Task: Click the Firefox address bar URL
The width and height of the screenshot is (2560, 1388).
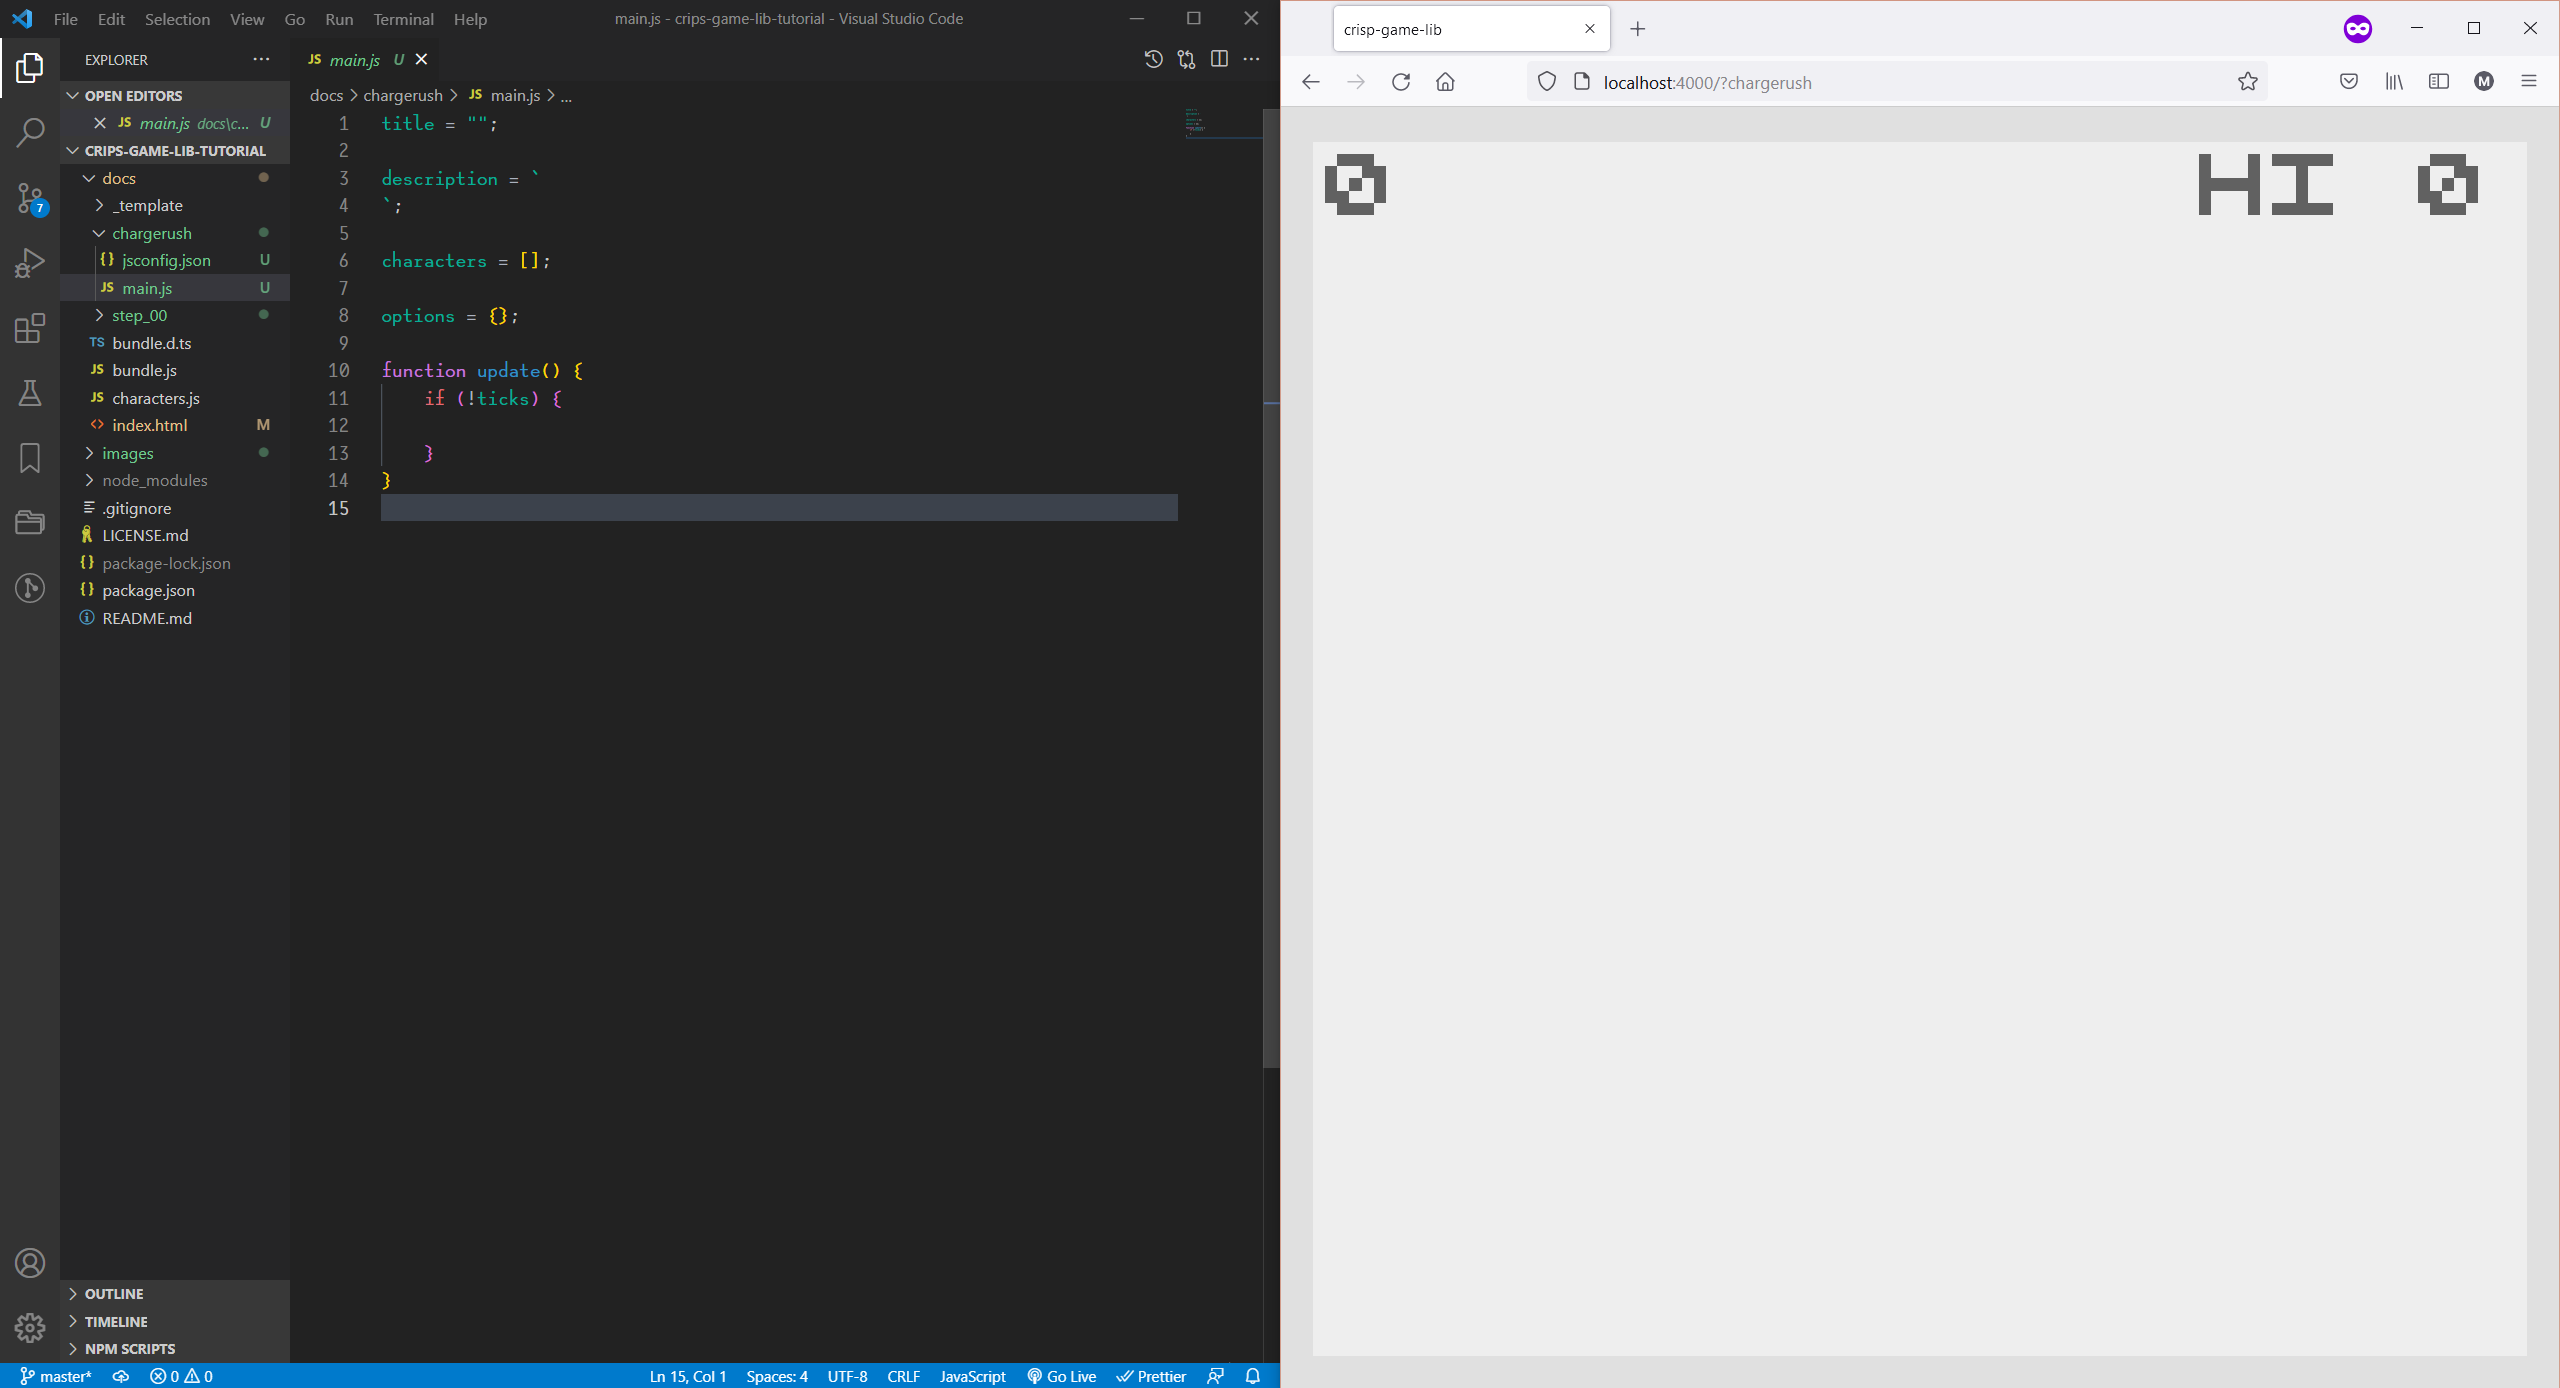Action: coord(1707,83)
